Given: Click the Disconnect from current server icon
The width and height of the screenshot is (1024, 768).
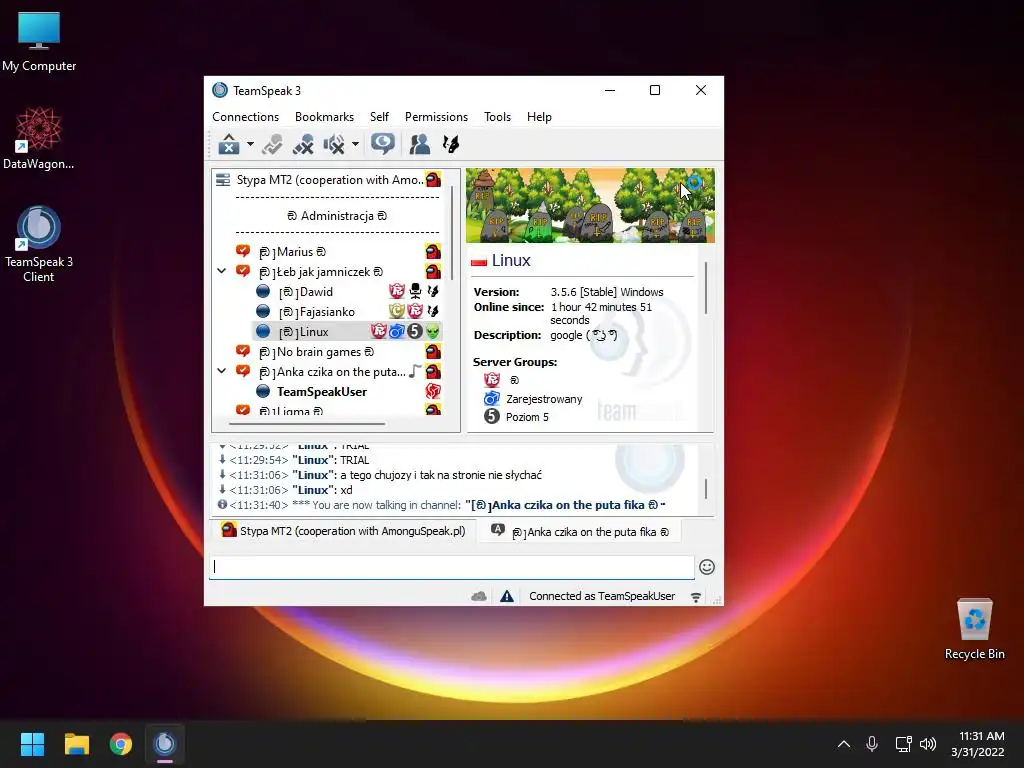Looking at the screenshot, I should point(272,144).
